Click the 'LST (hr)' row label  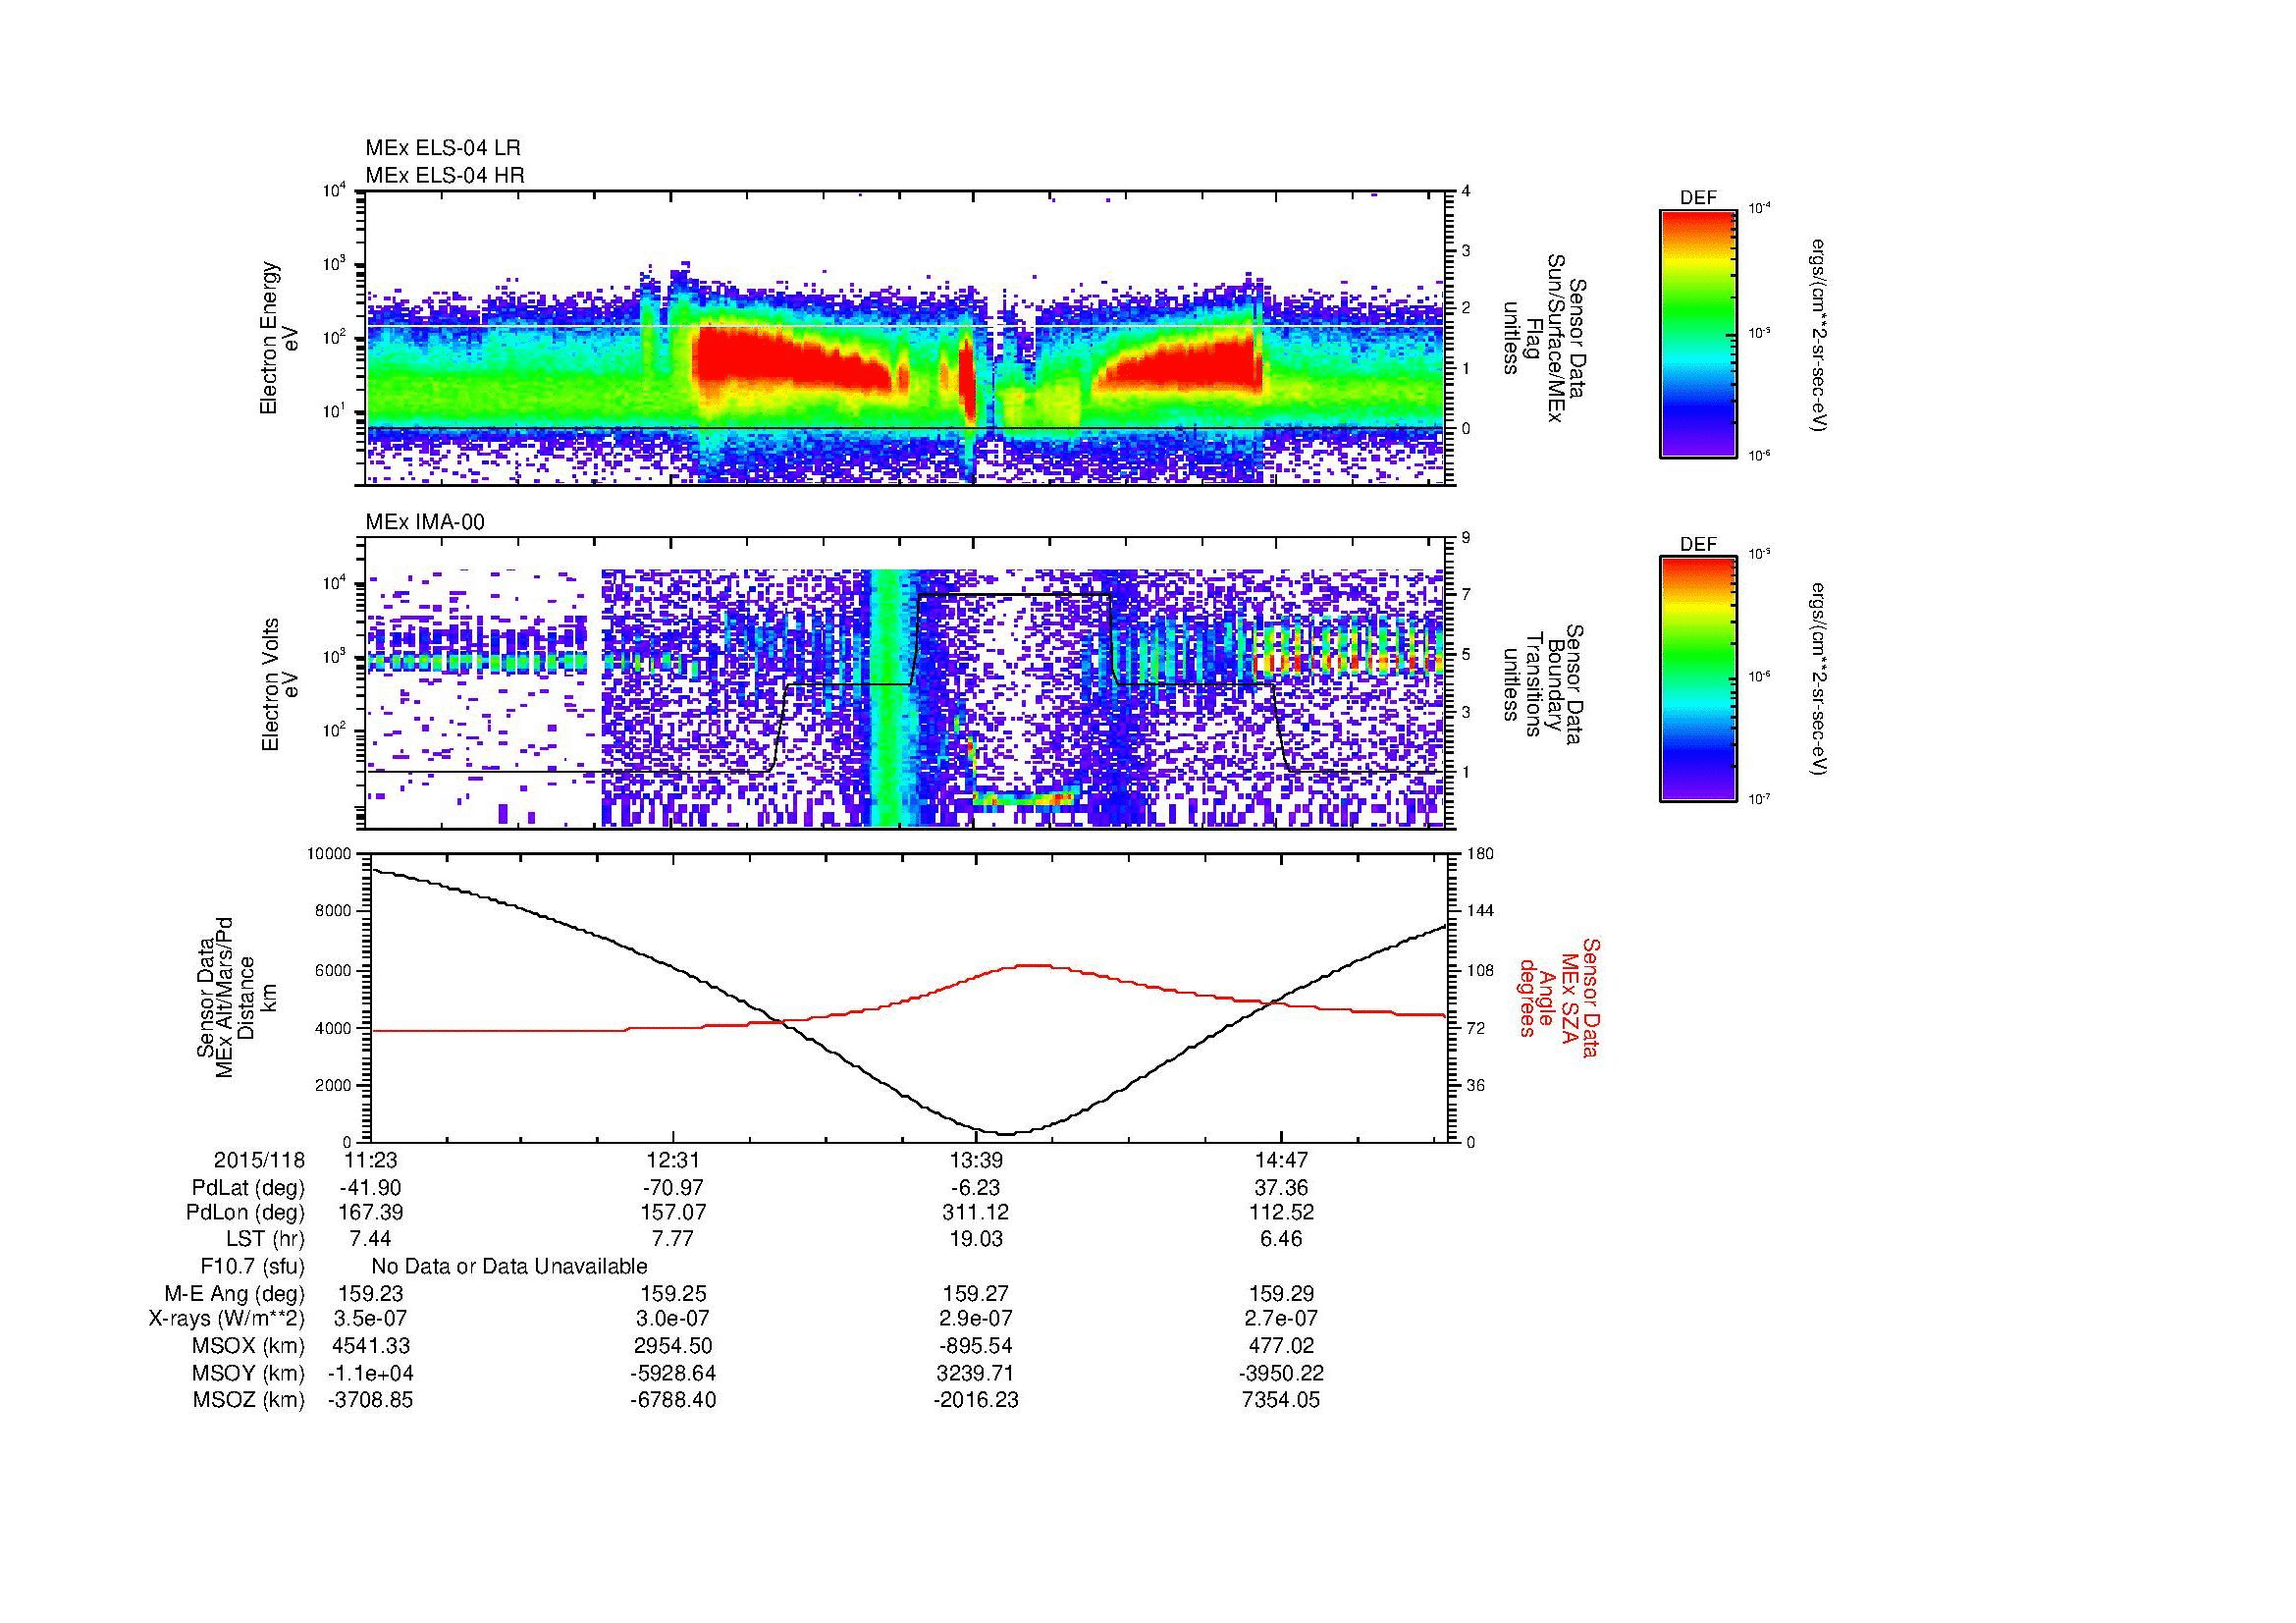pos(265,1239)
